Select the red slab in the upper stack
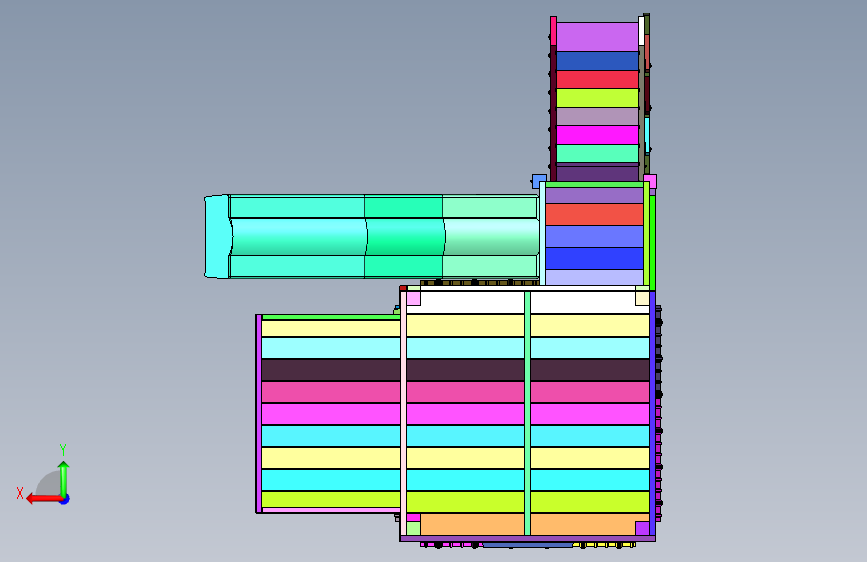Screen dimensions: 867x562 point(597,79)
